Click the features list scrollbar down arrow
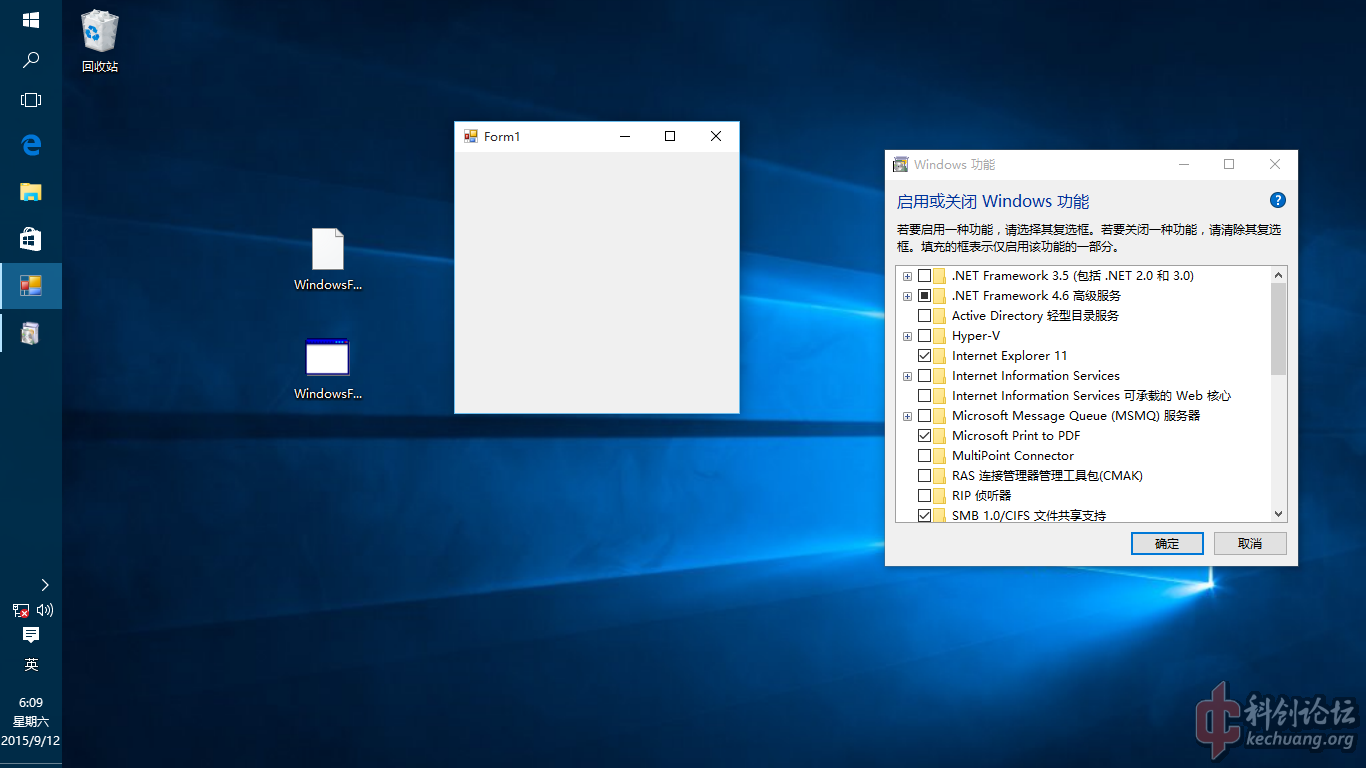 pyautogui.click(x=1278, y=514)
